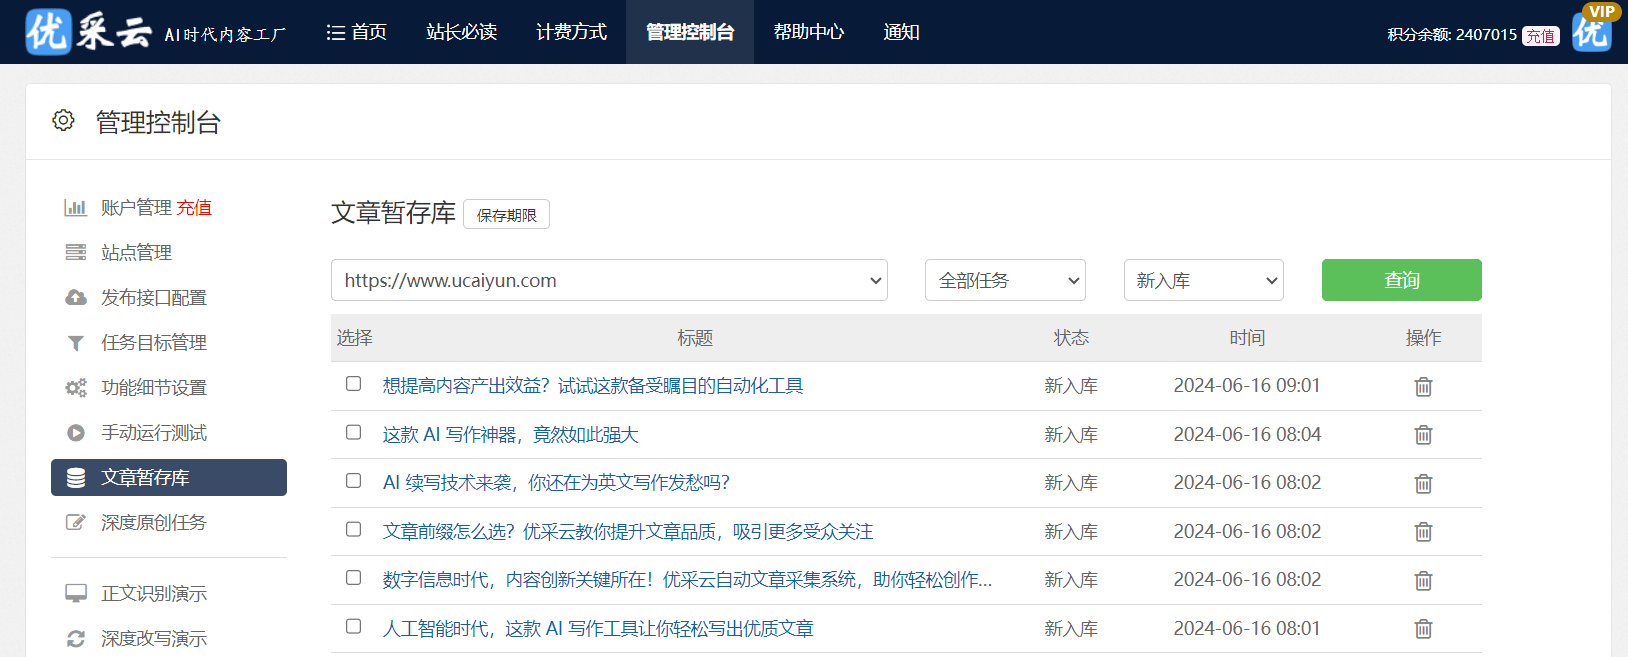Open article 这款 AI 写作神器，竟然如此强大
The height and width of the screenshot is (657, 1628).
[510, 435]
